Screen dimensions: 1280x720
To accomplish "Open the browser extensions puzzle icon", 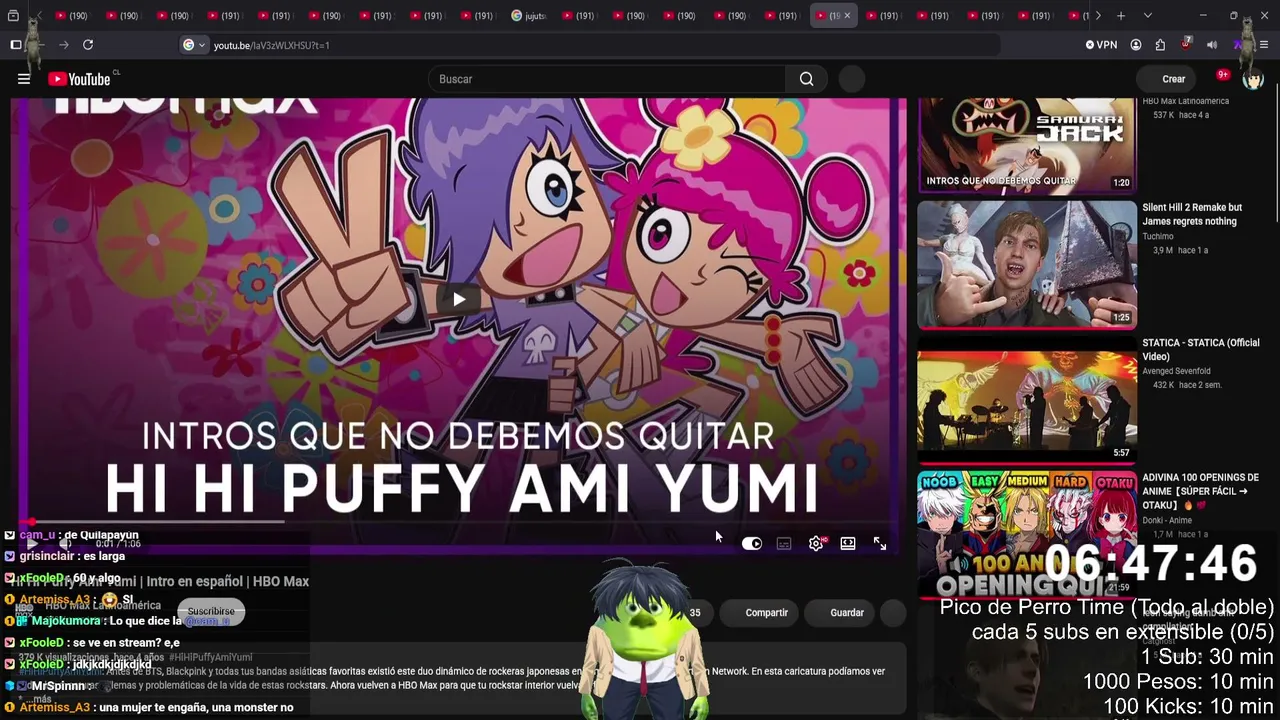I will click(x=1160, y=45).
